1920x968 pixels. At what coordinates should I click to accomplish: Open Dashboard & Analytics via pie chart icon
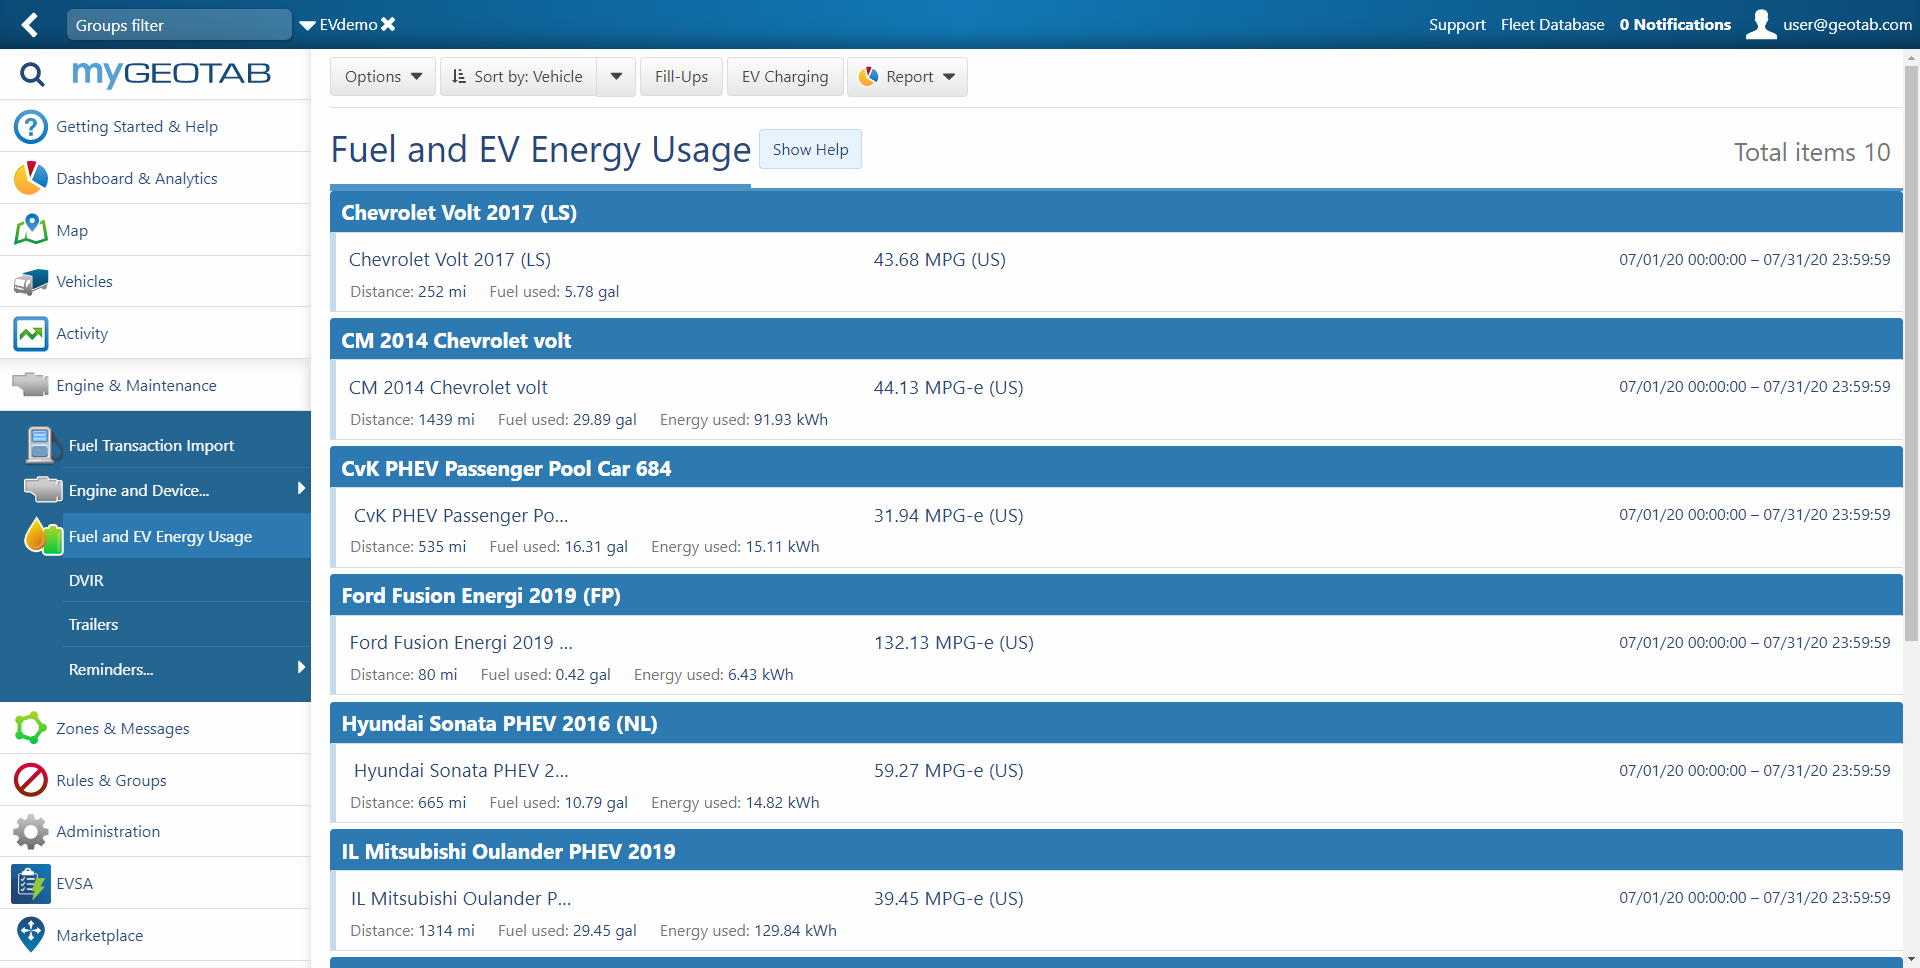[x=30, y=178]
